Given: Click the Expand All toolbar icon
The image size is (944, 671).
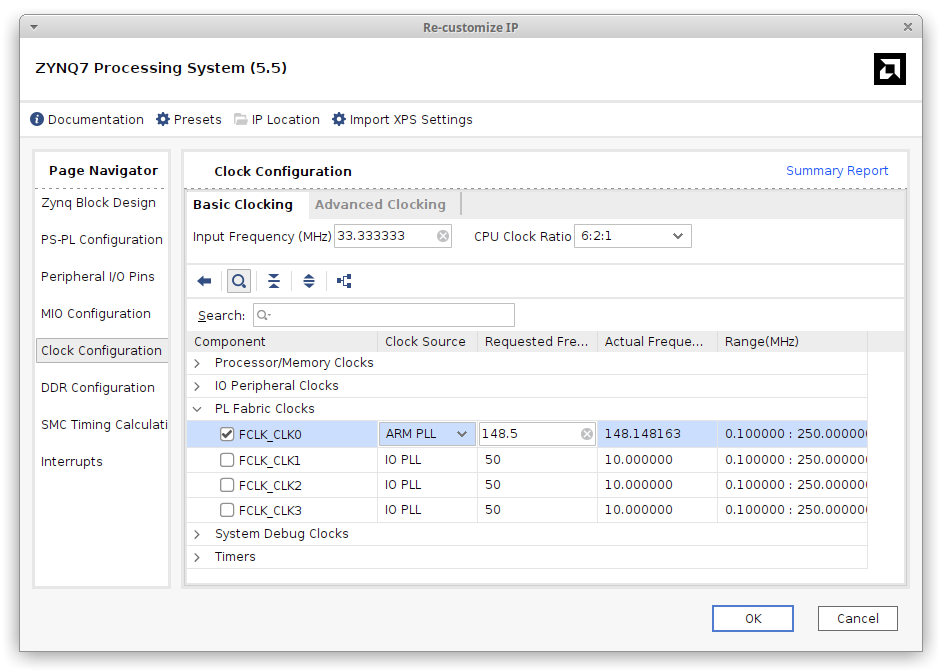Looking at the screenshot, I should (x=309, y=281).
